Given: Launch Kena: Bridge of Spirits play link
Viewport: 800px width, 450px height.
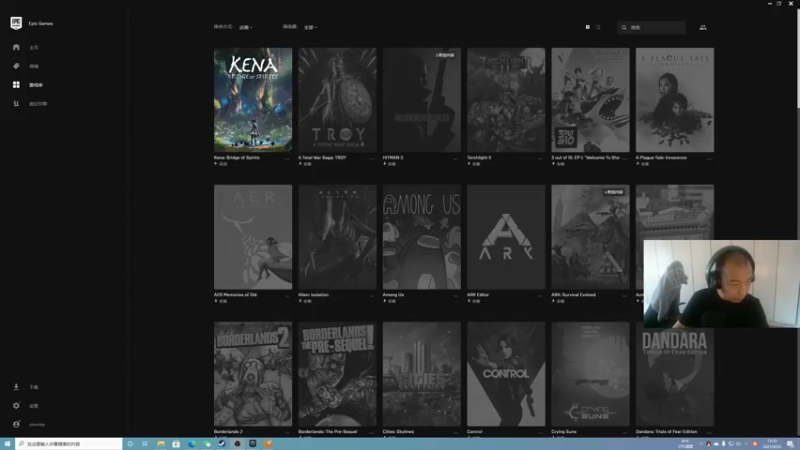Looking at the screenshot, I should click(221, 164).
